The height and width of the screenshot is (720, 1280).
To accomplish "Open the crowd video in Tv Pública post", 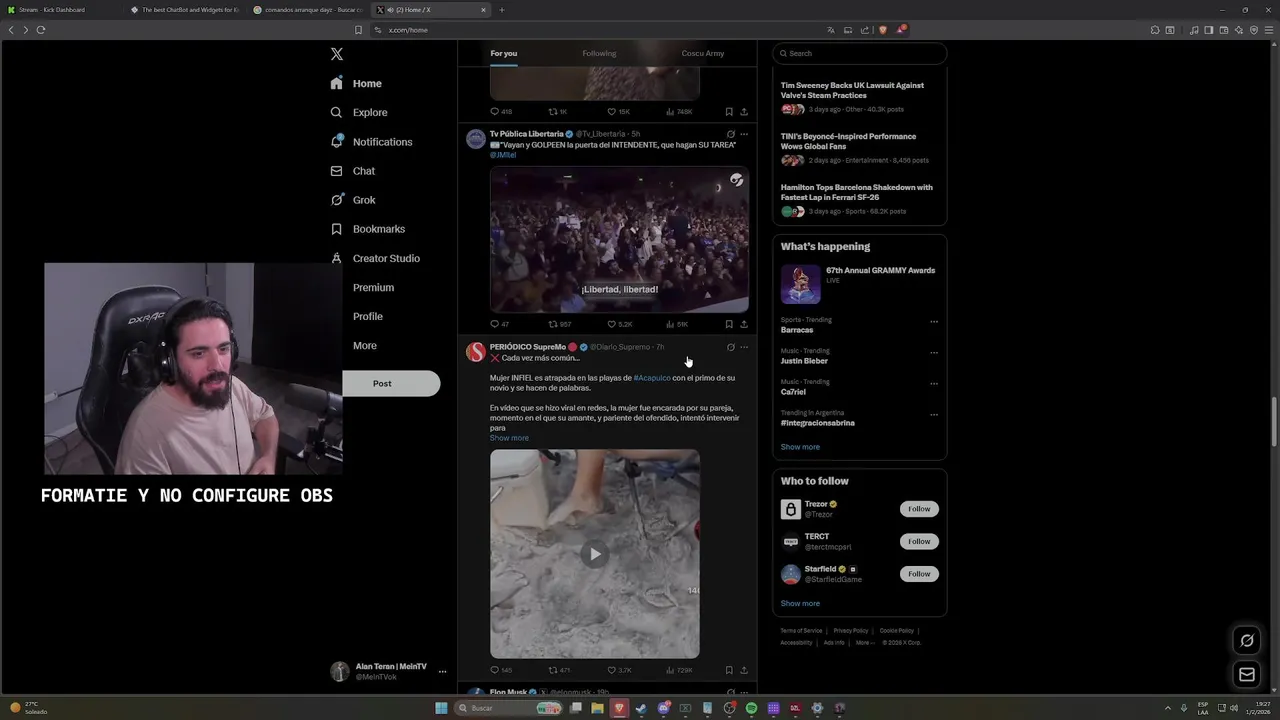I will (x=619, y=240).
